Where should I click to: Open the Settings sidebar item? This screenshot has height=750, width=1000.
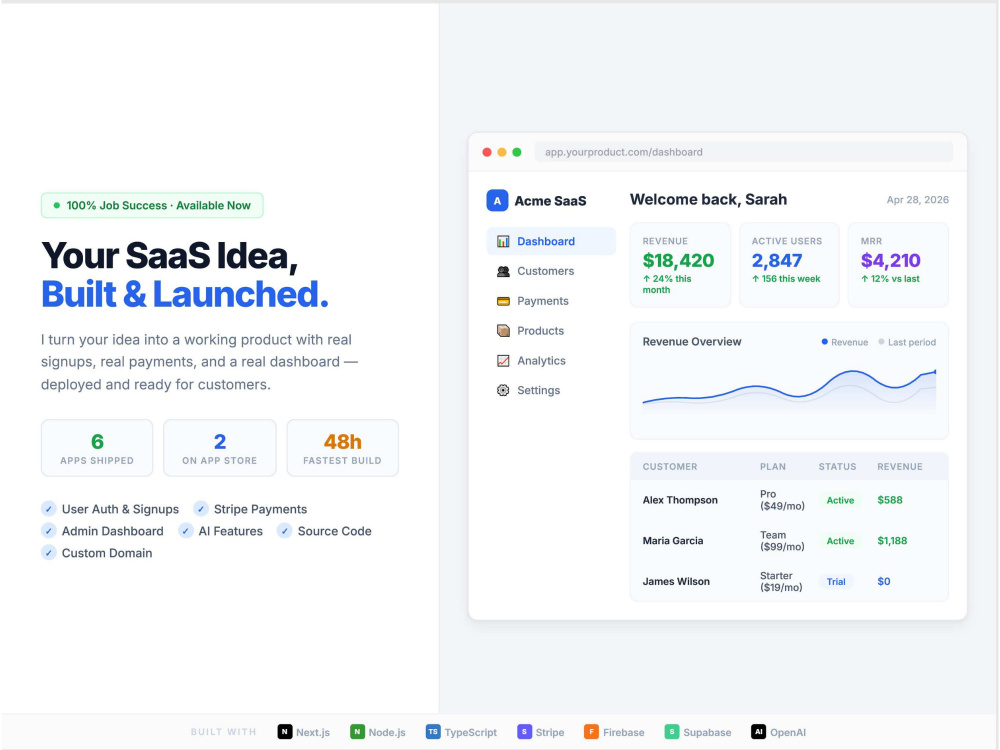pyautogui.click(x=551, y=390)
